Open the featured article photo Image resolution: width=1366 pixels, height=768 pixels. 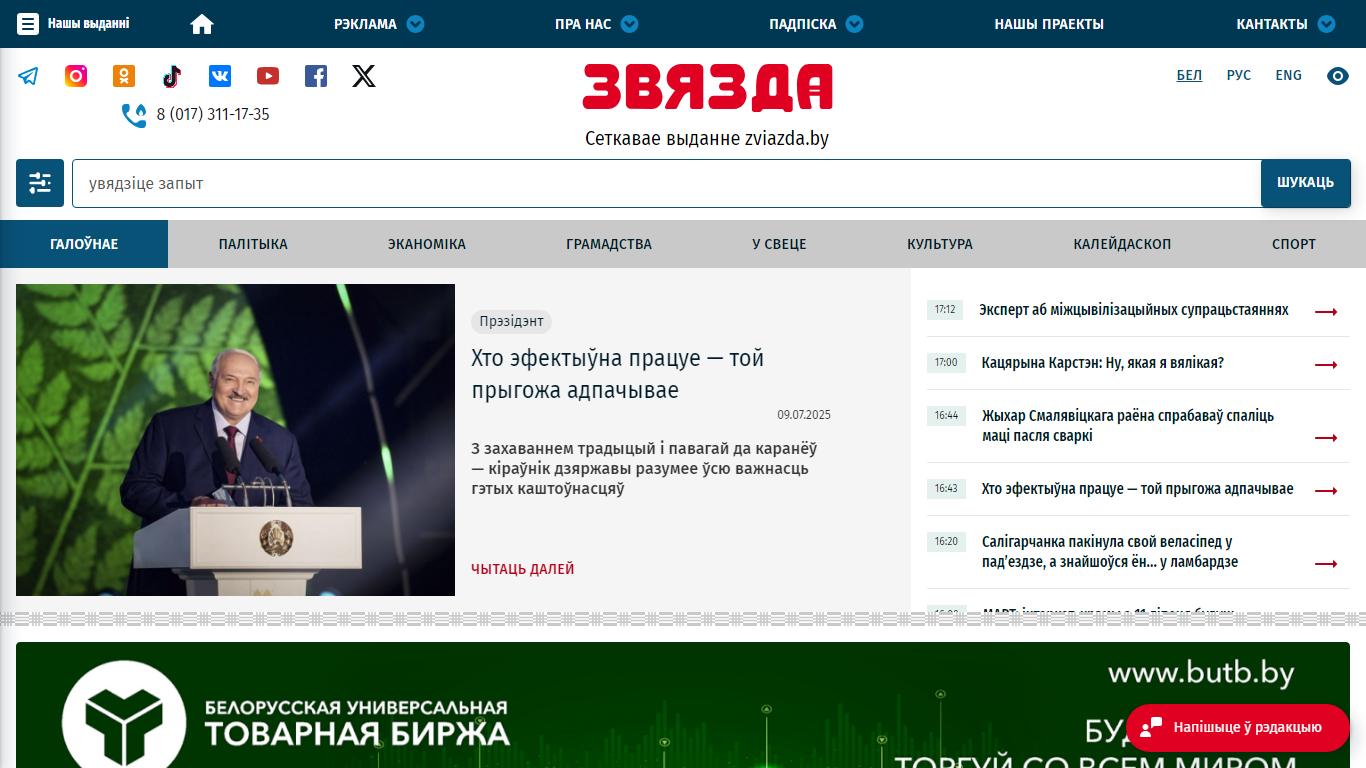235,440
